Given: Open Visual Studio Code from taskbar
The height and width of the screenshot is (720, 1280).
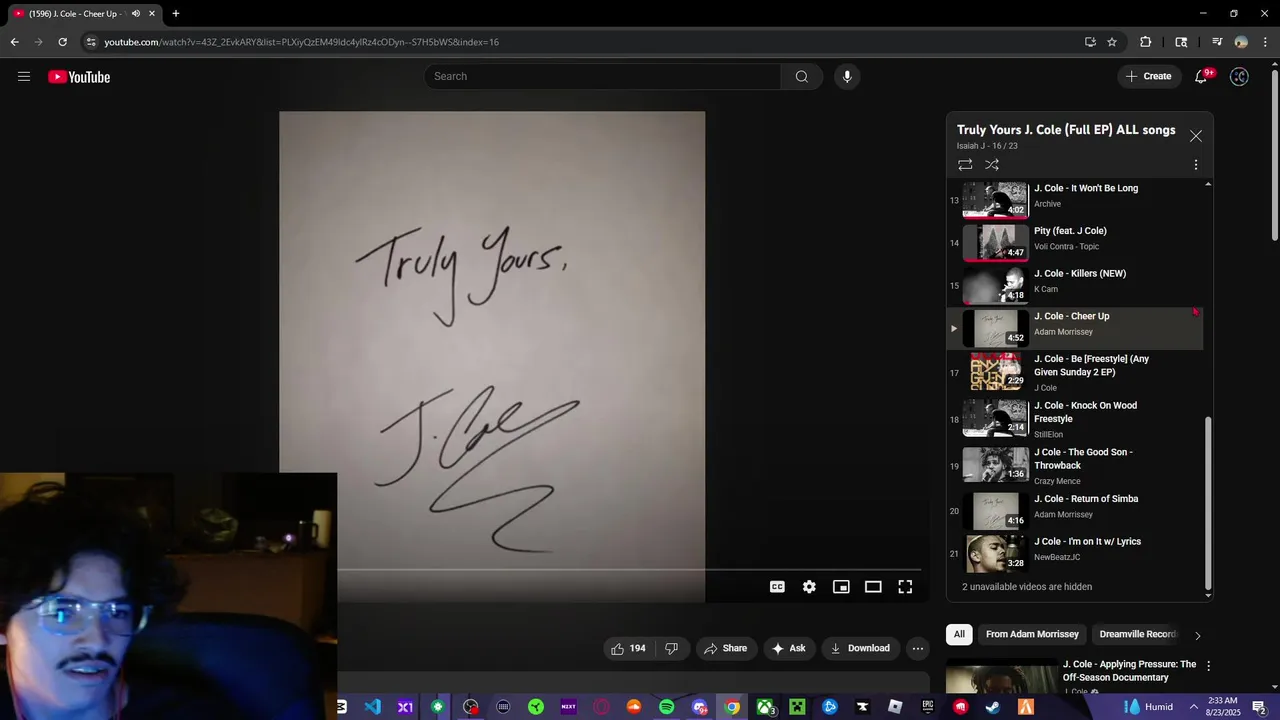Looking at the screenshot, I should point(373,707).
